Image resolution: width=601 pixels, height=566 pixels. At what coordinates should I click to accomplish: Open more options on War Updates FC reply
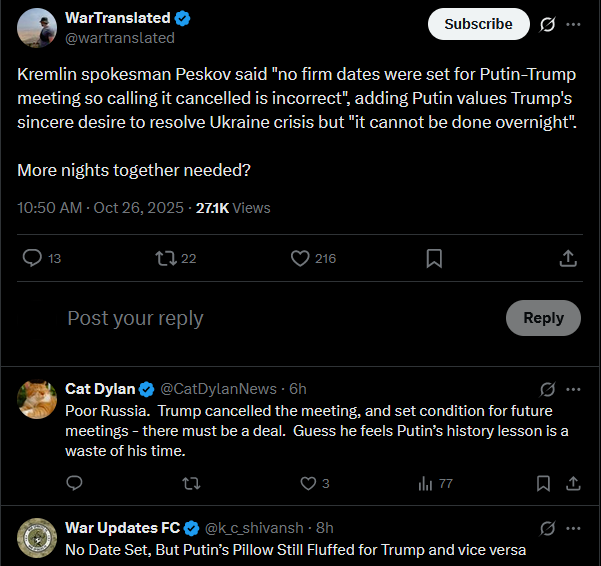(573, 528)
